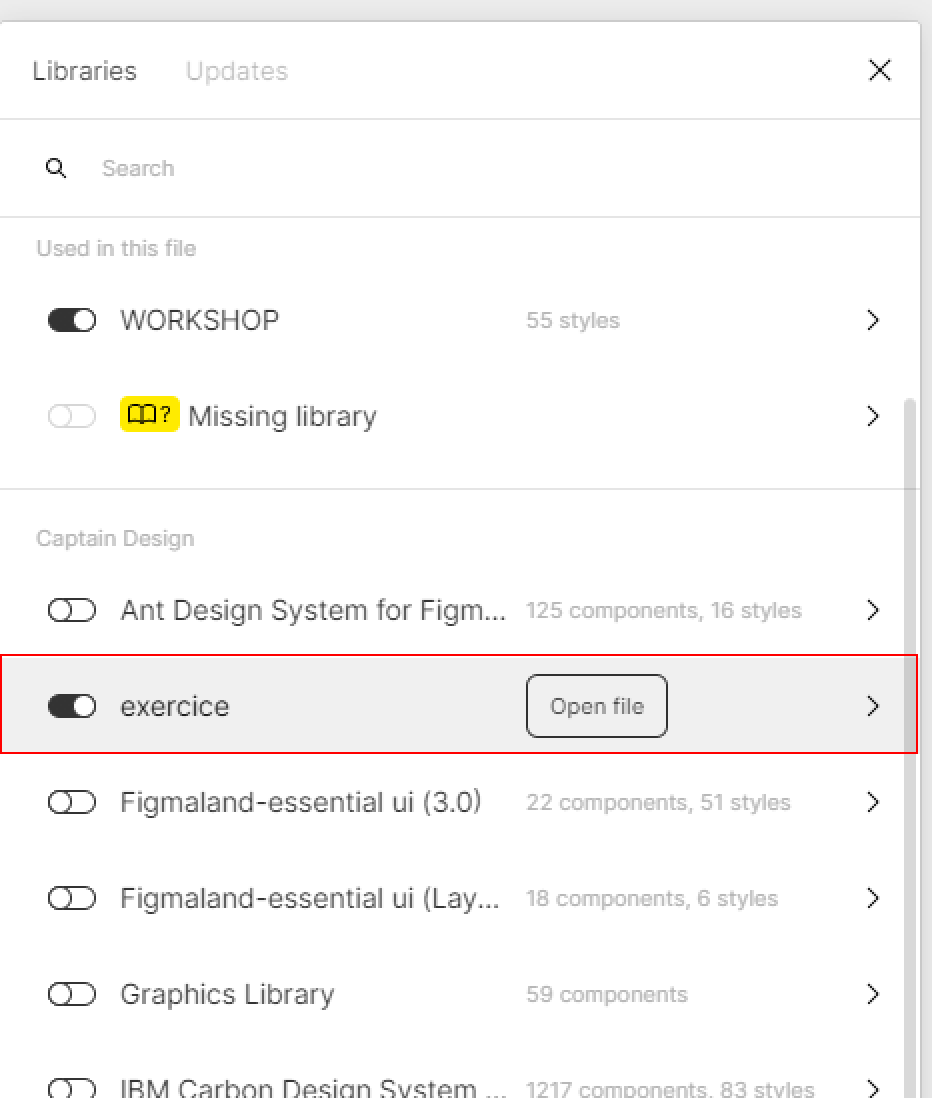932x1098 pixels.
Task: Select the Libraries tab
Action: pyautogui.click(x=85, y=71)
